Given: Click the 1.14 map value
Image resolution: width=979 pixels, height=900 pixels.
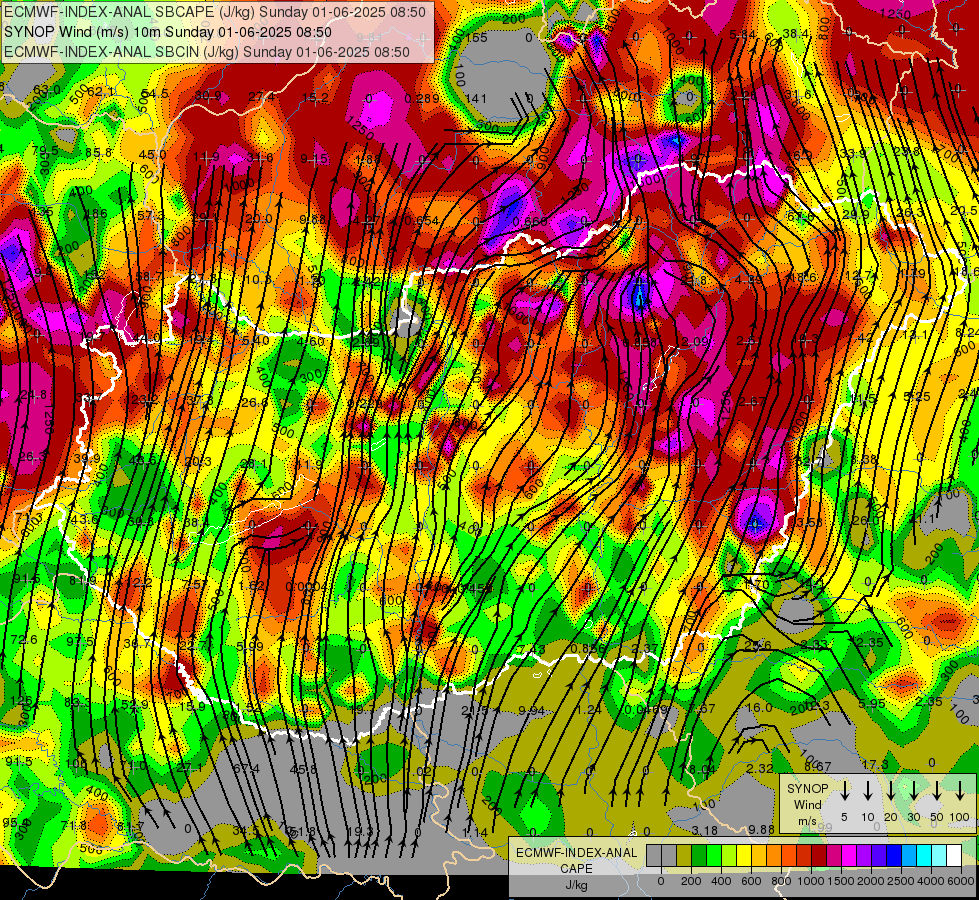Looking at the screenshot, I should click(475, 832).
